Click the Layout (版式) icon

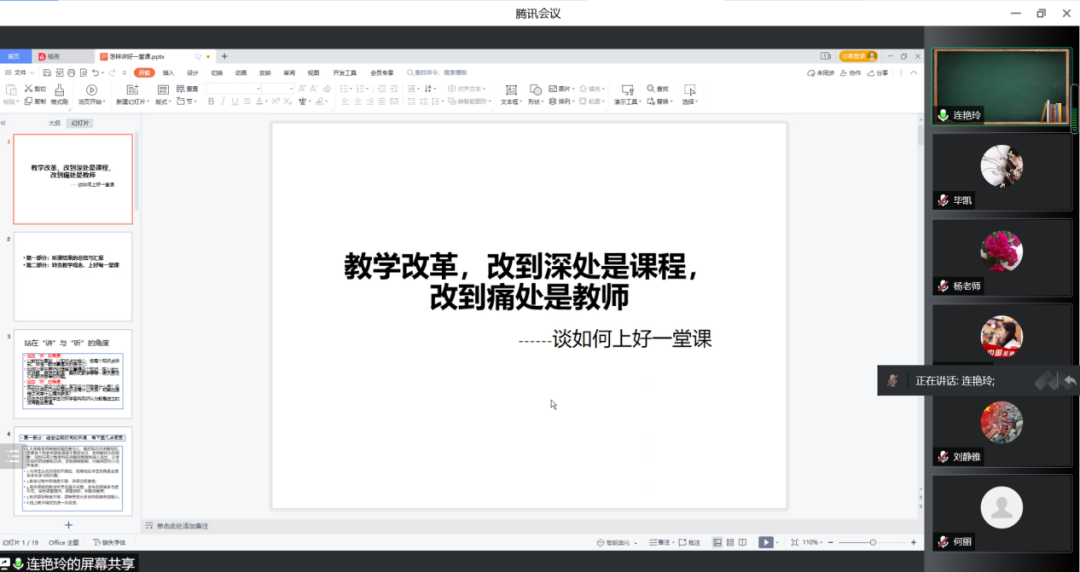tap(163, 90)
